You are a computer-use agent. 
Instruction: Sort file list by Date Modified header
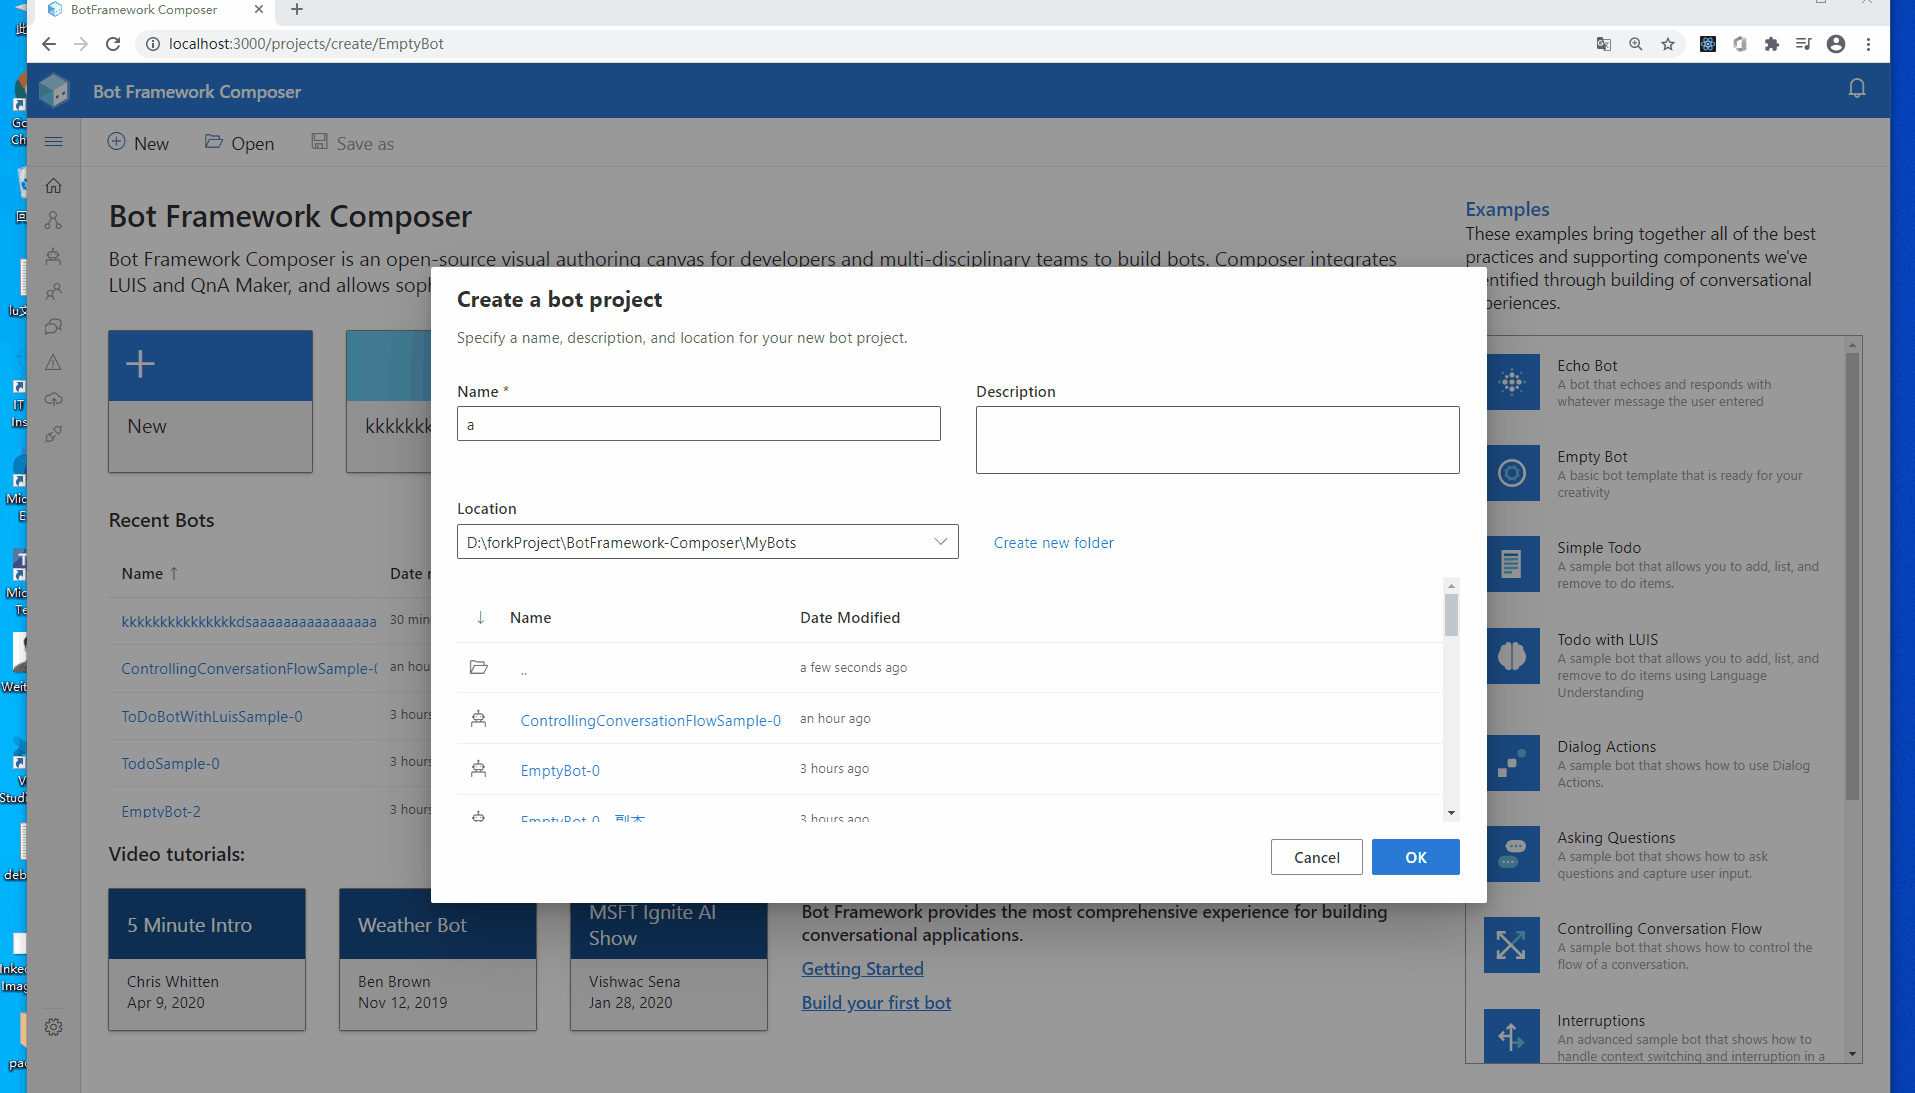tap(849, 617)
